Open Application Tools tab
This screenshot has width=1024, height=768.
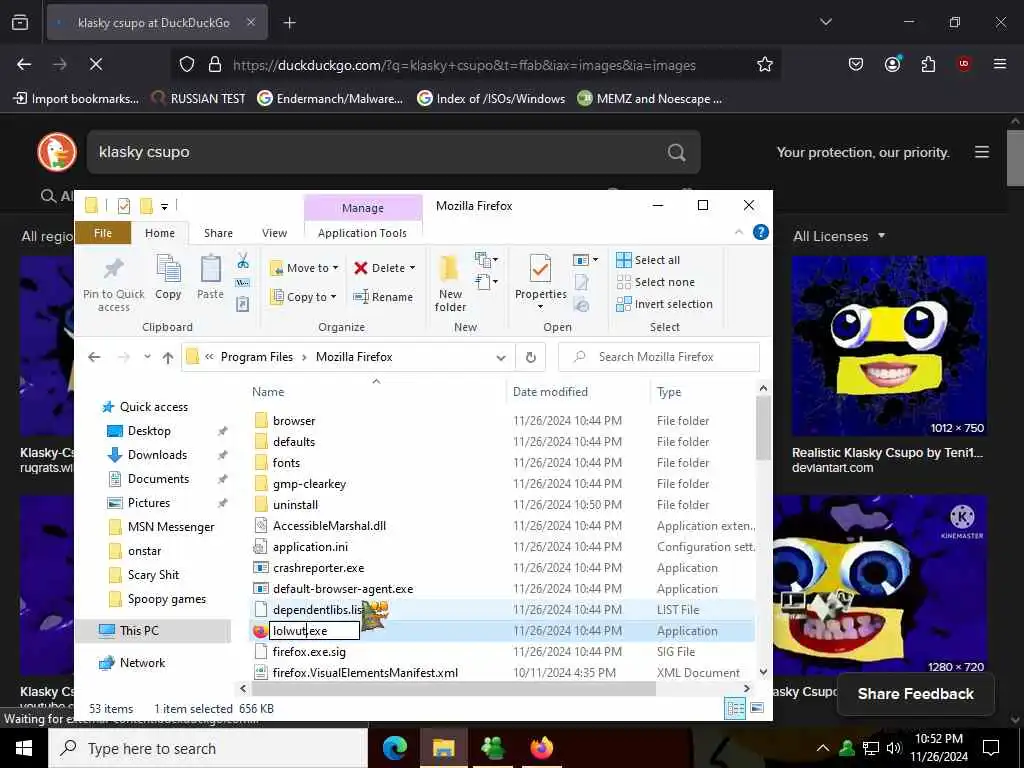tap(362, 233)
